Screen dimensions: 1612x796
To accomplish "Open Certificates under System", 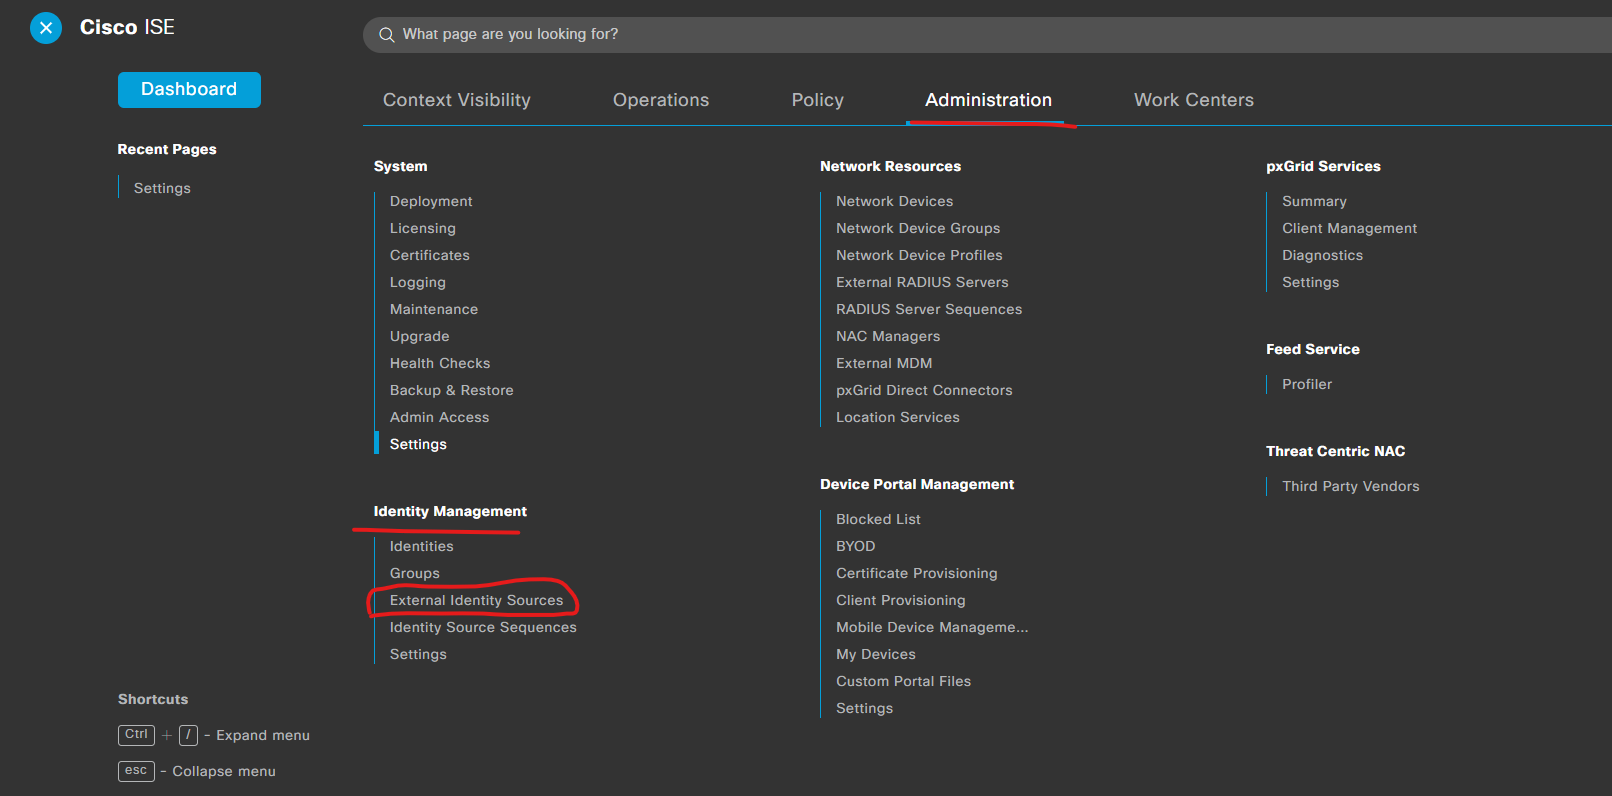I will pos(430,255).
